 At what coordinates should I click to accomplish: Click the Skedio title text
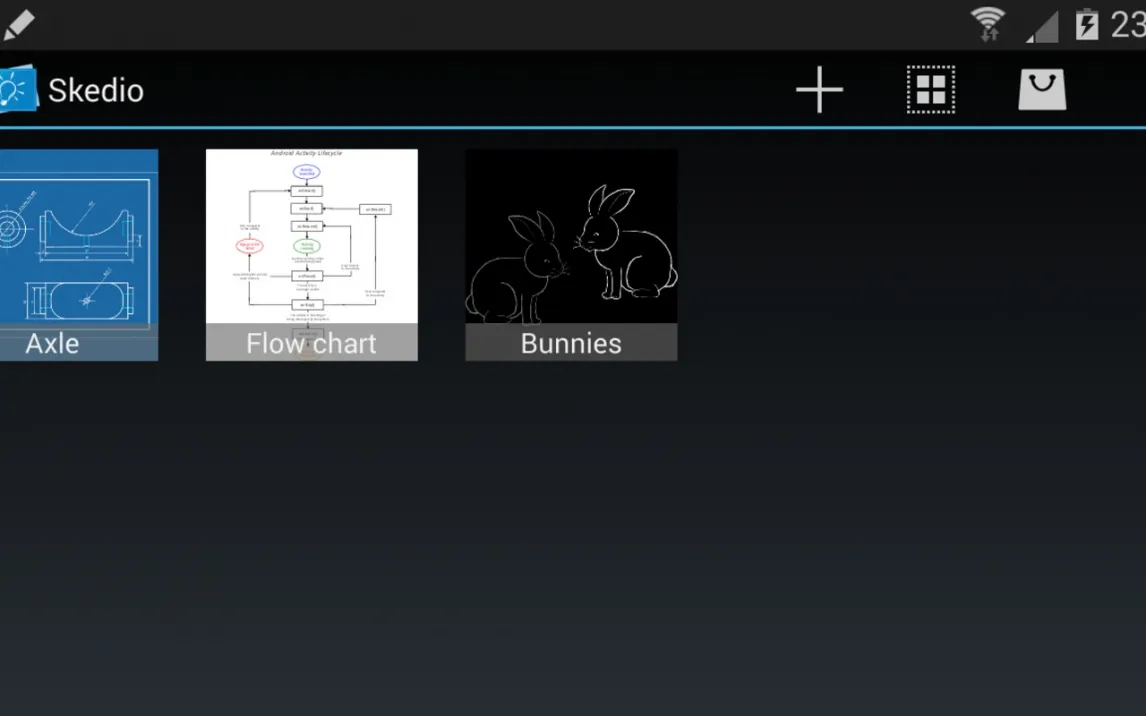96,91
